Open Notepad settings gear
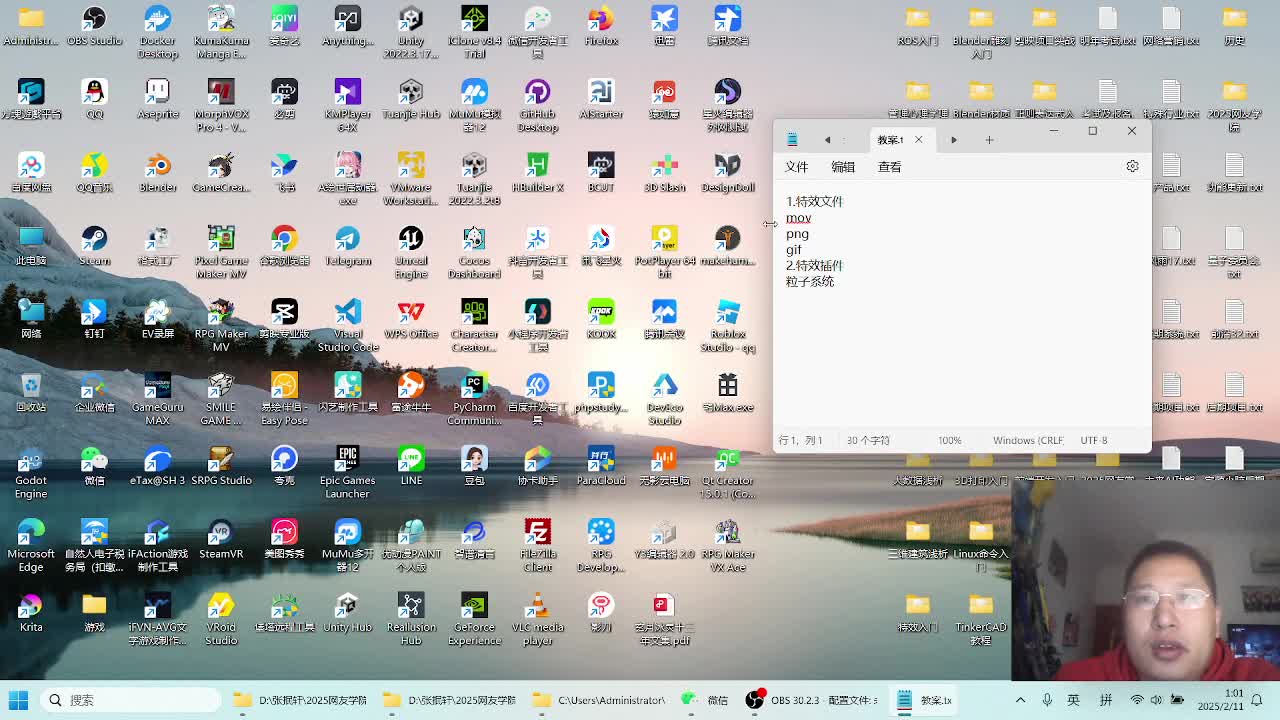Image resolution: width=1280 pixels, height=720 pixels. [x=1132, y=166]
